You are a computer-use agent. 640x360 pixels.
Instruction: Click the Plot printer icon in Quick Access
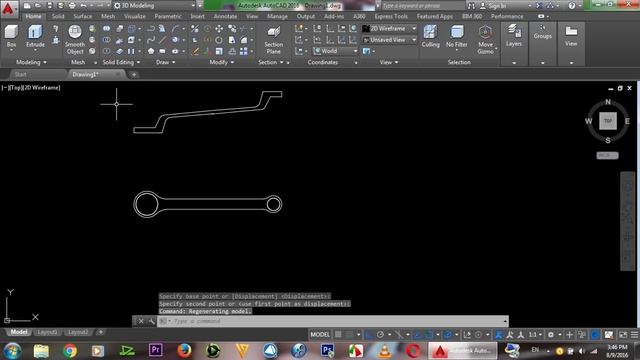[72, 6]
